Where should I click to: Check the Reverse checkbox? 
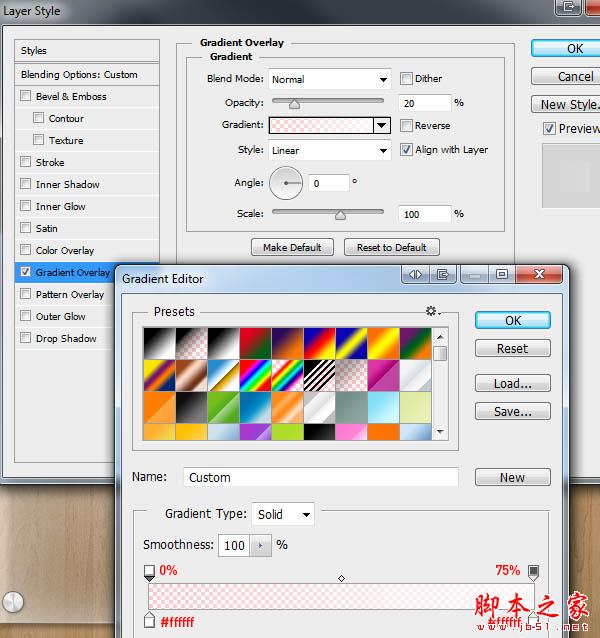click(x=406, y=125)
